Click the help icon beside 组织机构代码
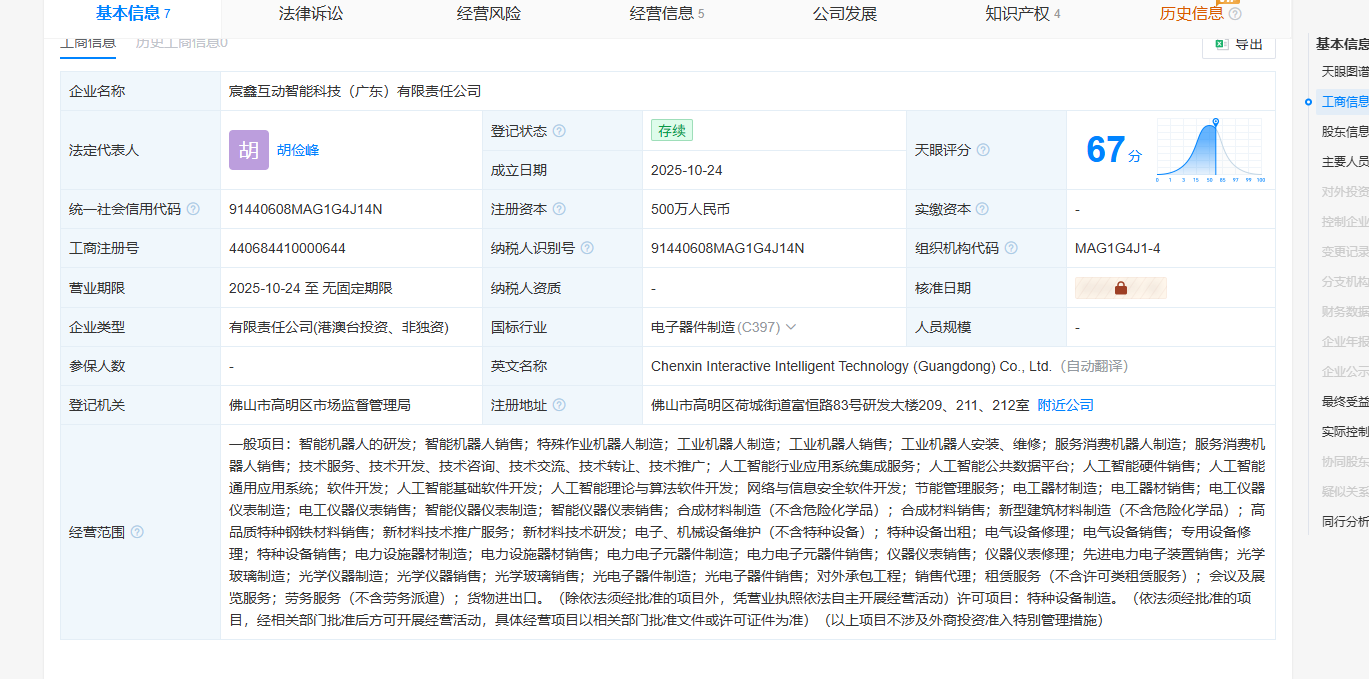 pyautogui.click(x=1011, y=248)
